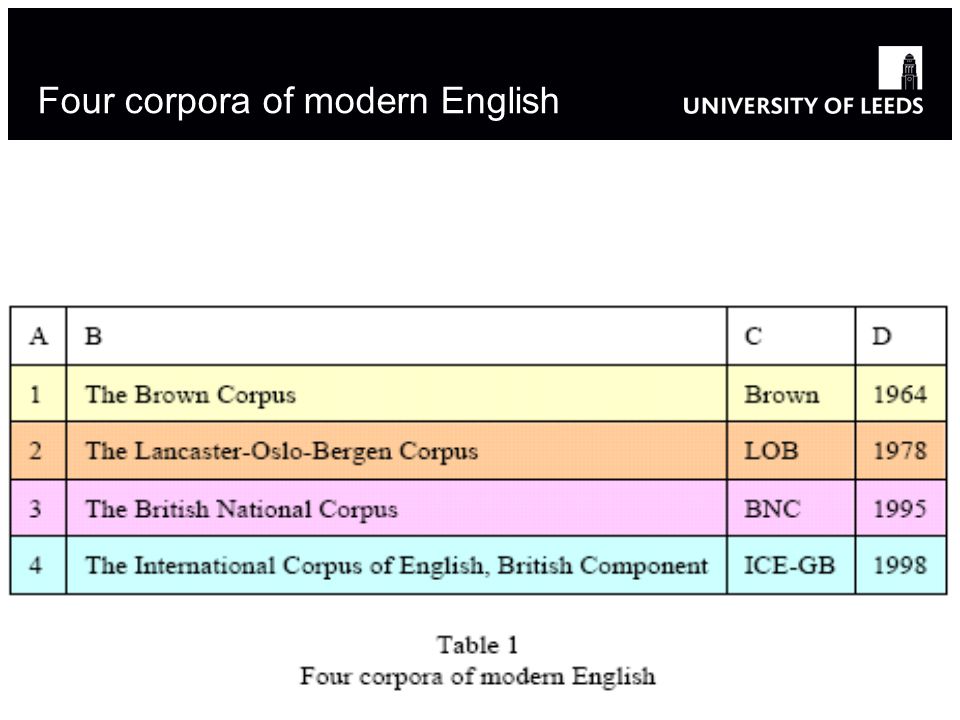The image size is (960, 720).
Task: Select the ICE-GB abbreviation cell
Action: click(x=791, y=566)
